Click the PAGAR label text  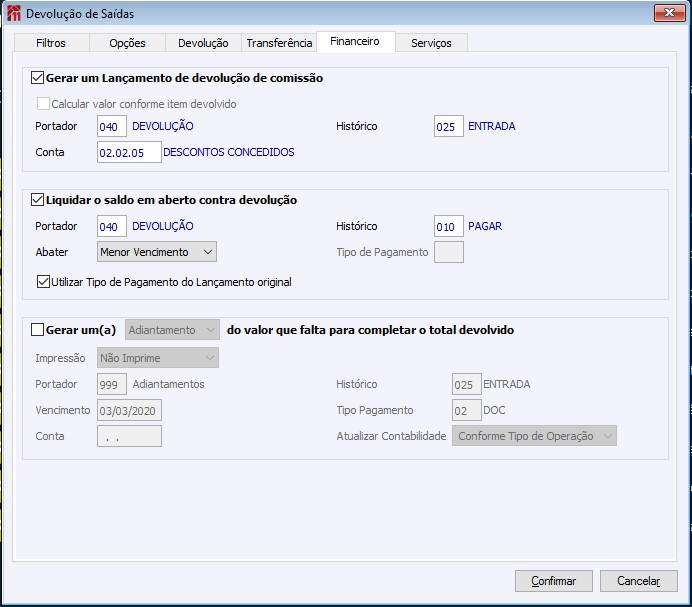[485, 226]
